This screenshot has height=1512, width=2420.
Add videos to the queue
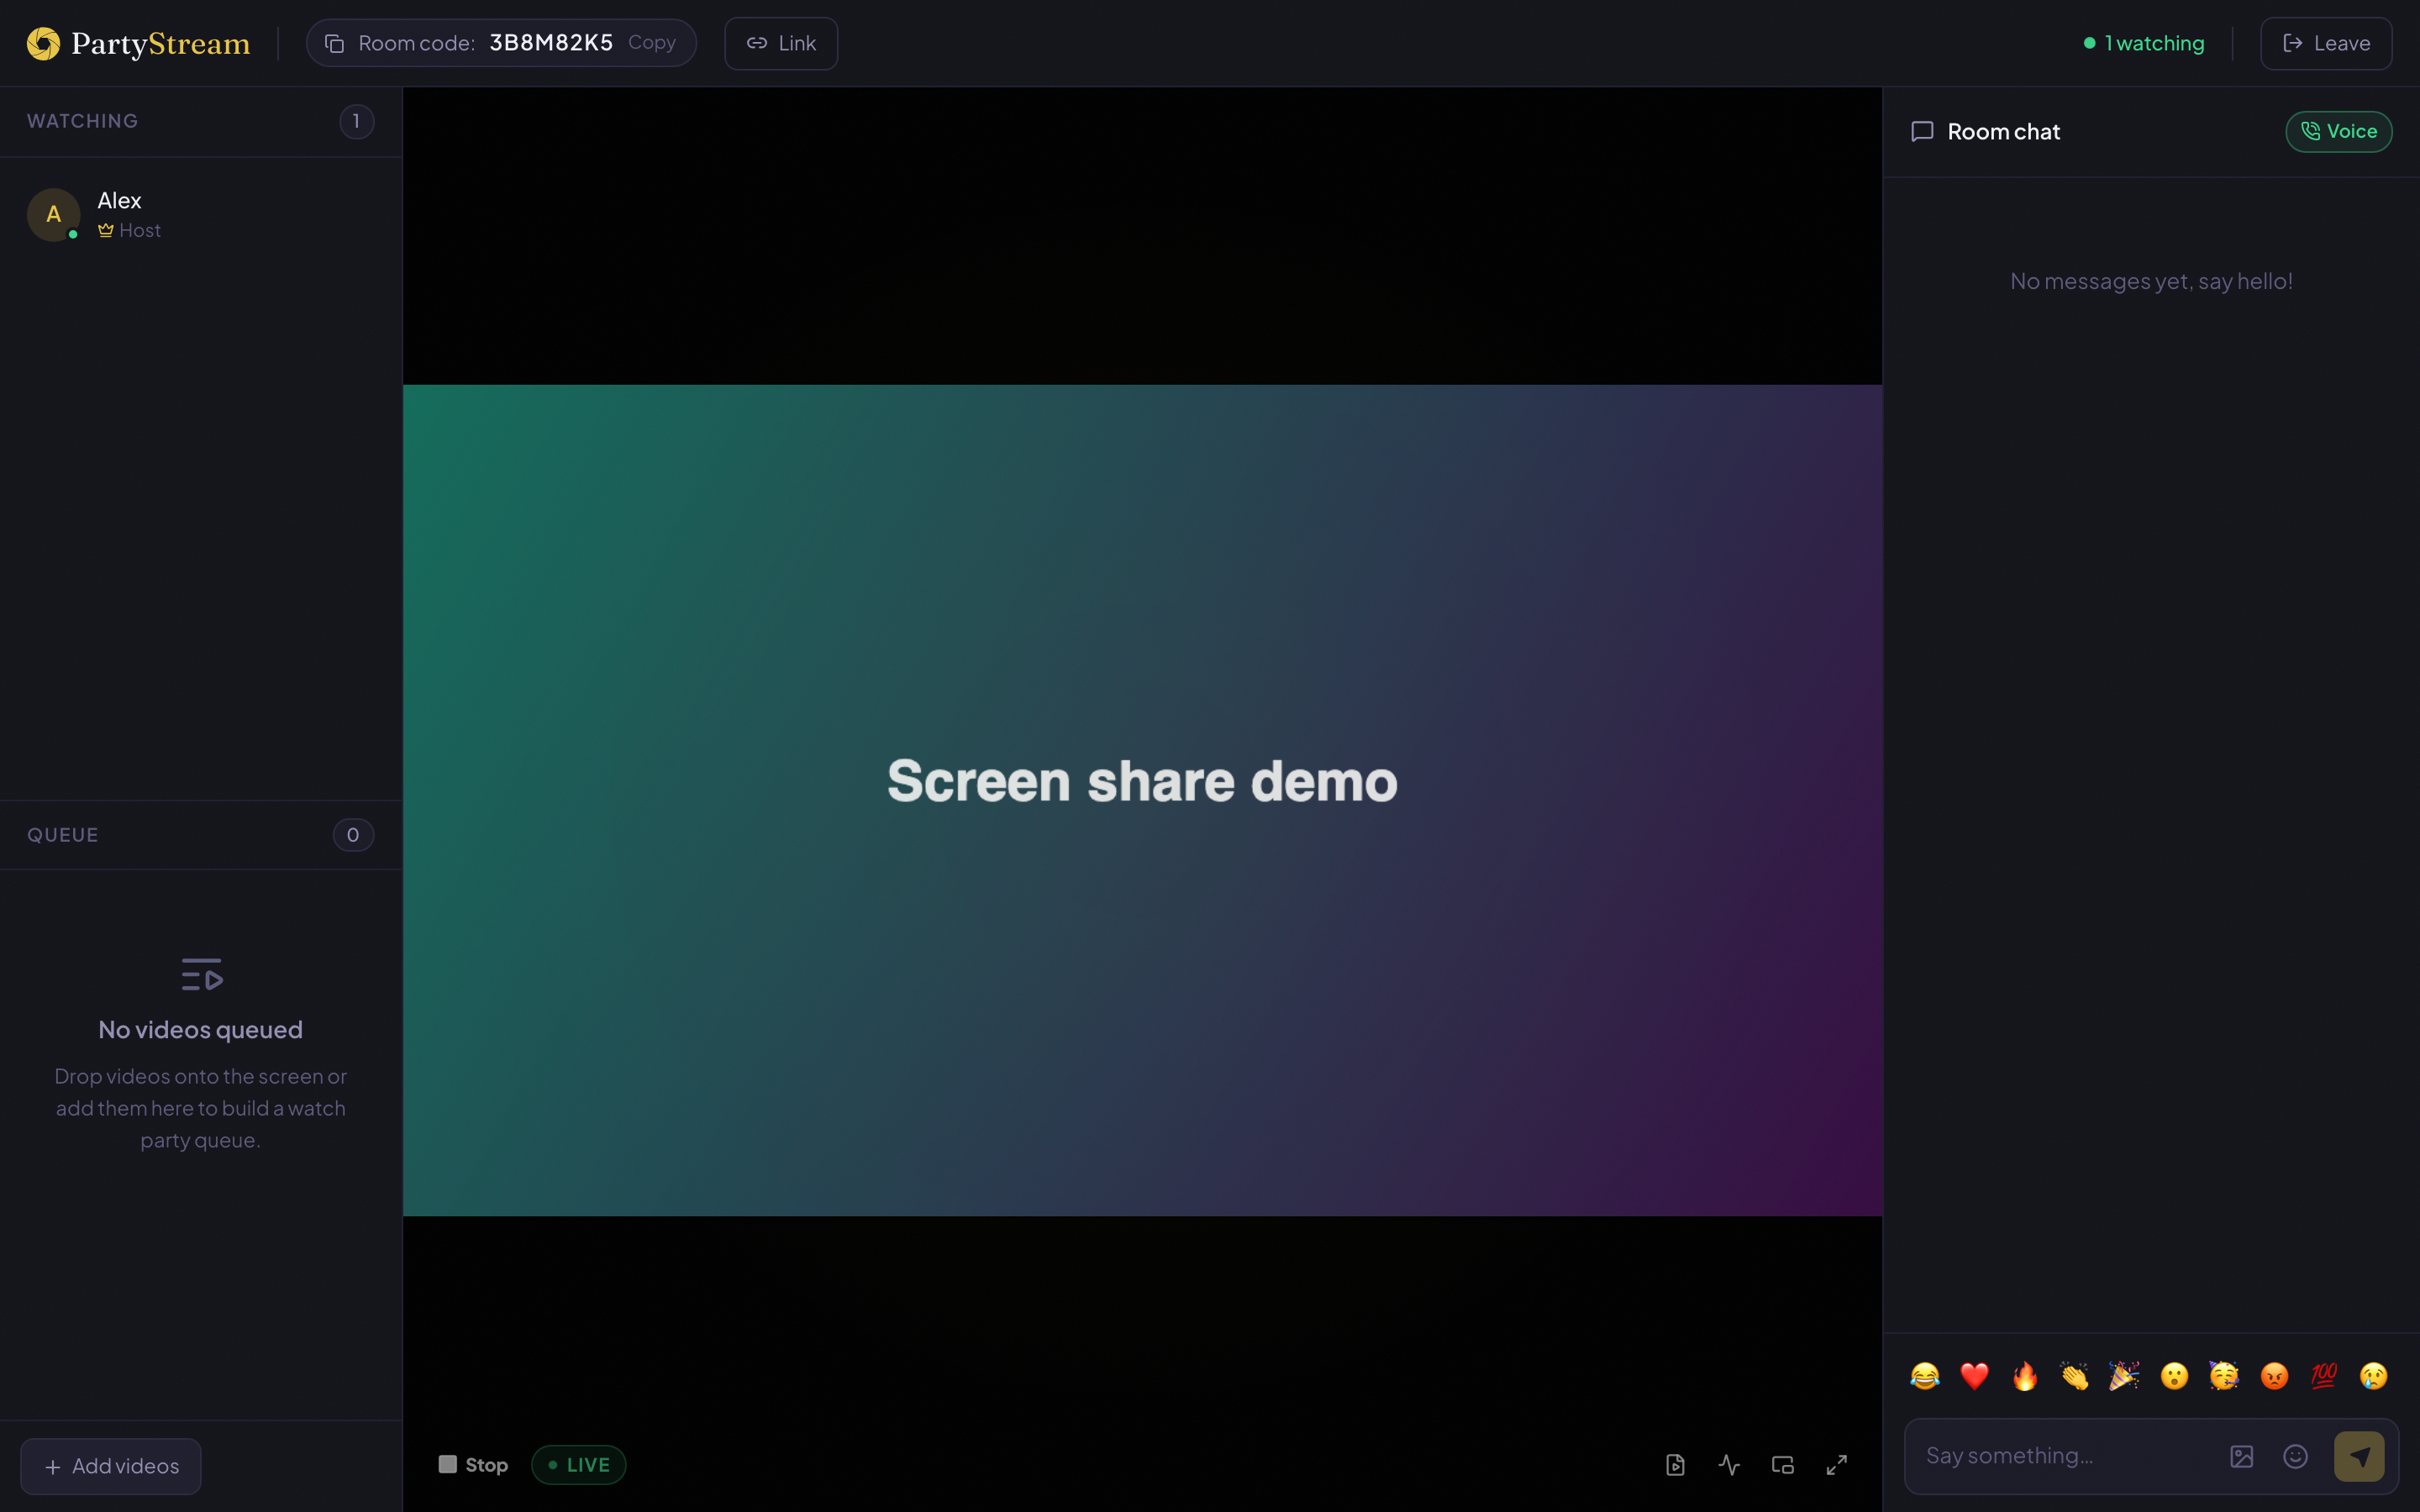[111, 1466]
